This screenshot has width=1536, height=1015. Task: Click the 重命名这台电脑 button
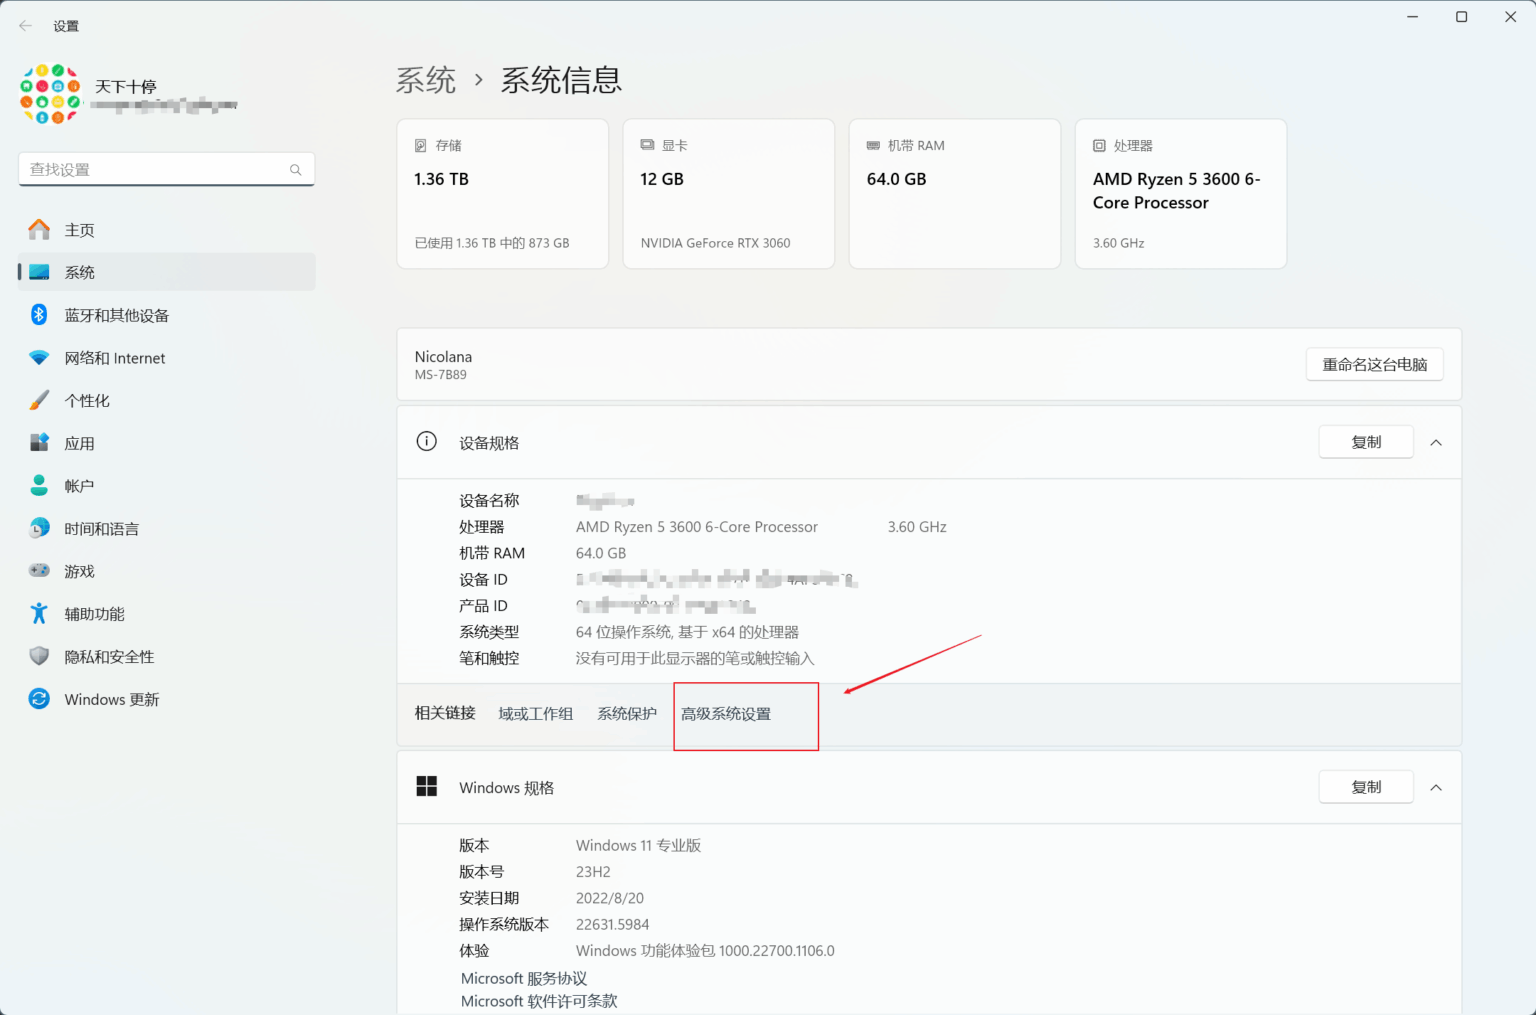pyautogui.click(x=1374, y=364)
